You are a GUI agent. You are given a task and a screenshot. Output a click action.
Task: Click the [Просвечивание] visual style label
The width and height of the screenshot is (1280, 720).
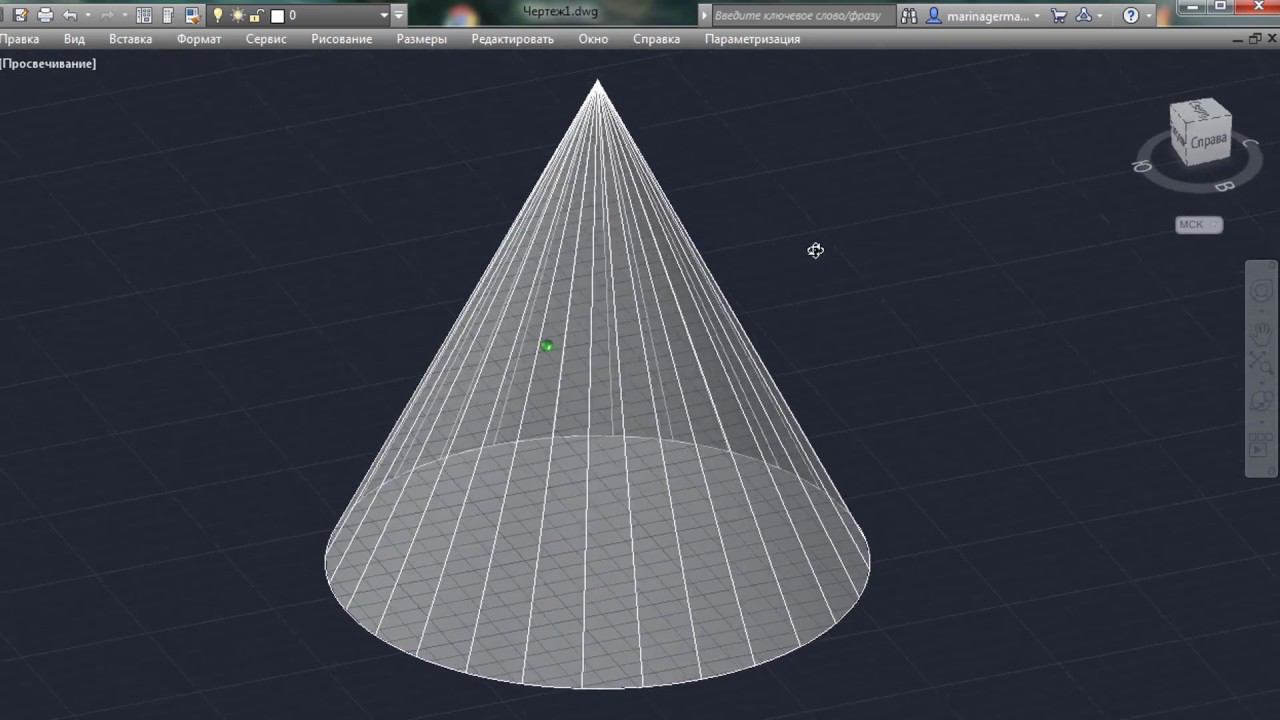tap(48, 63)
